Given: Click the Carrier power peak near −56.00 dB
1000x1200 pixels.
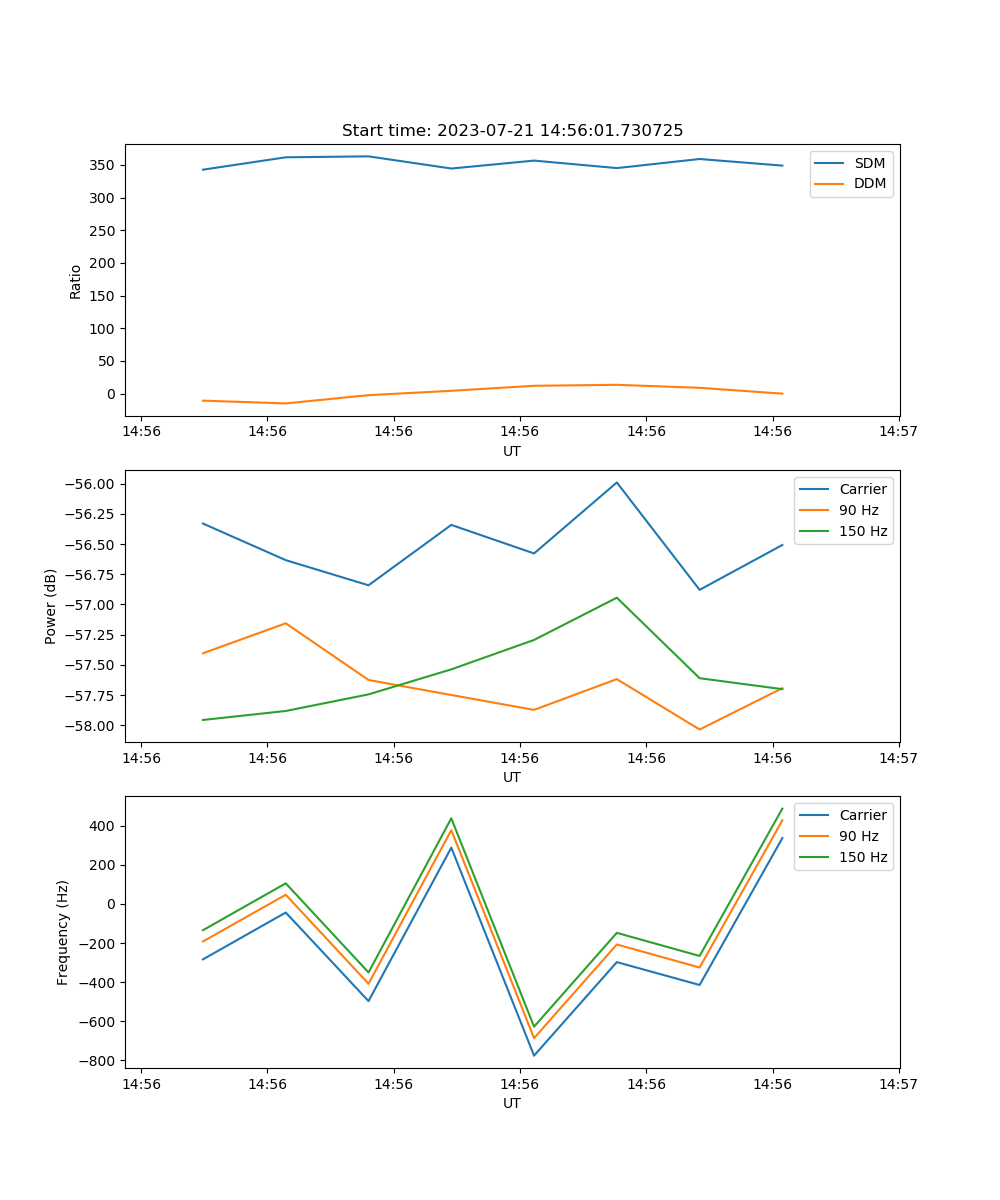Looking at the screenshot, I should pos(617,483).
